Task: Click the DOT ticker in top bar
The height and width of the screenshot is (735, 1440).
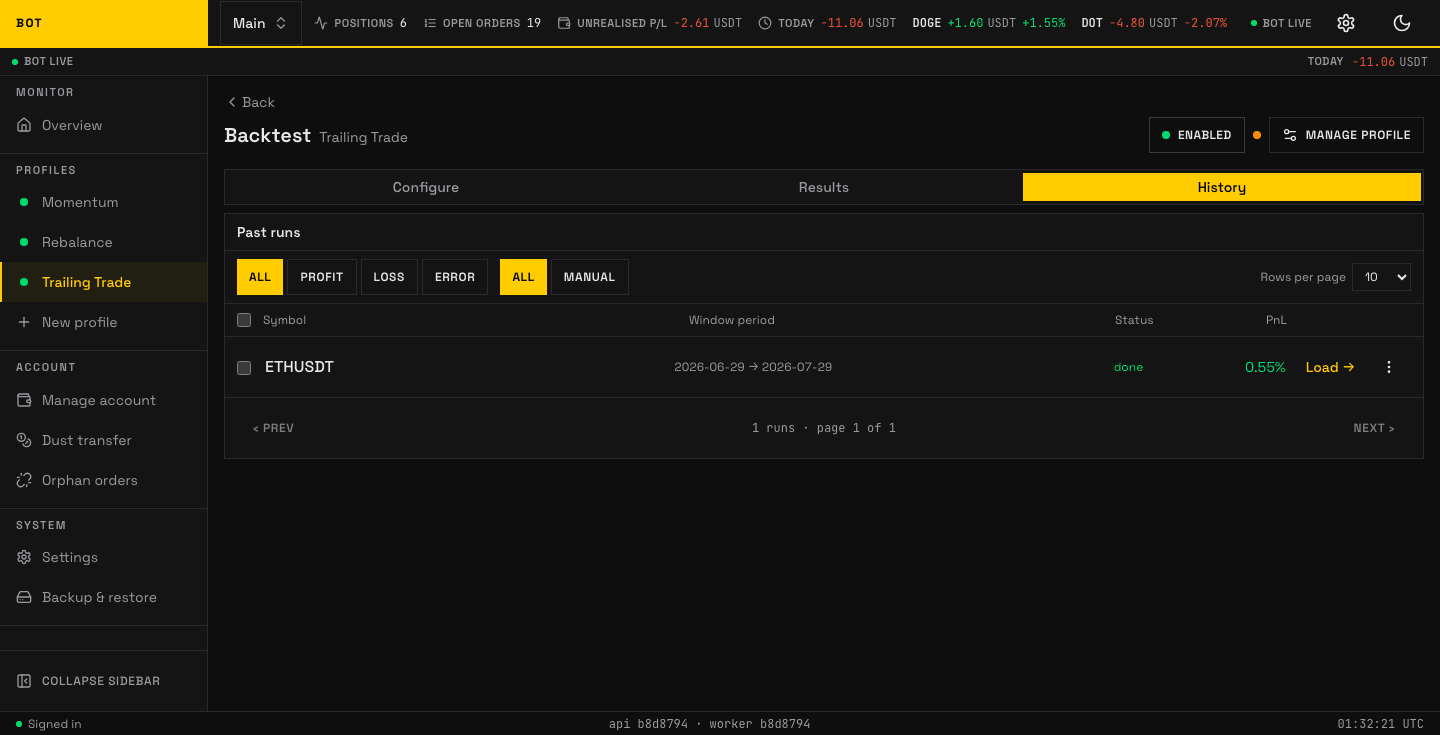Action: 1154,23
